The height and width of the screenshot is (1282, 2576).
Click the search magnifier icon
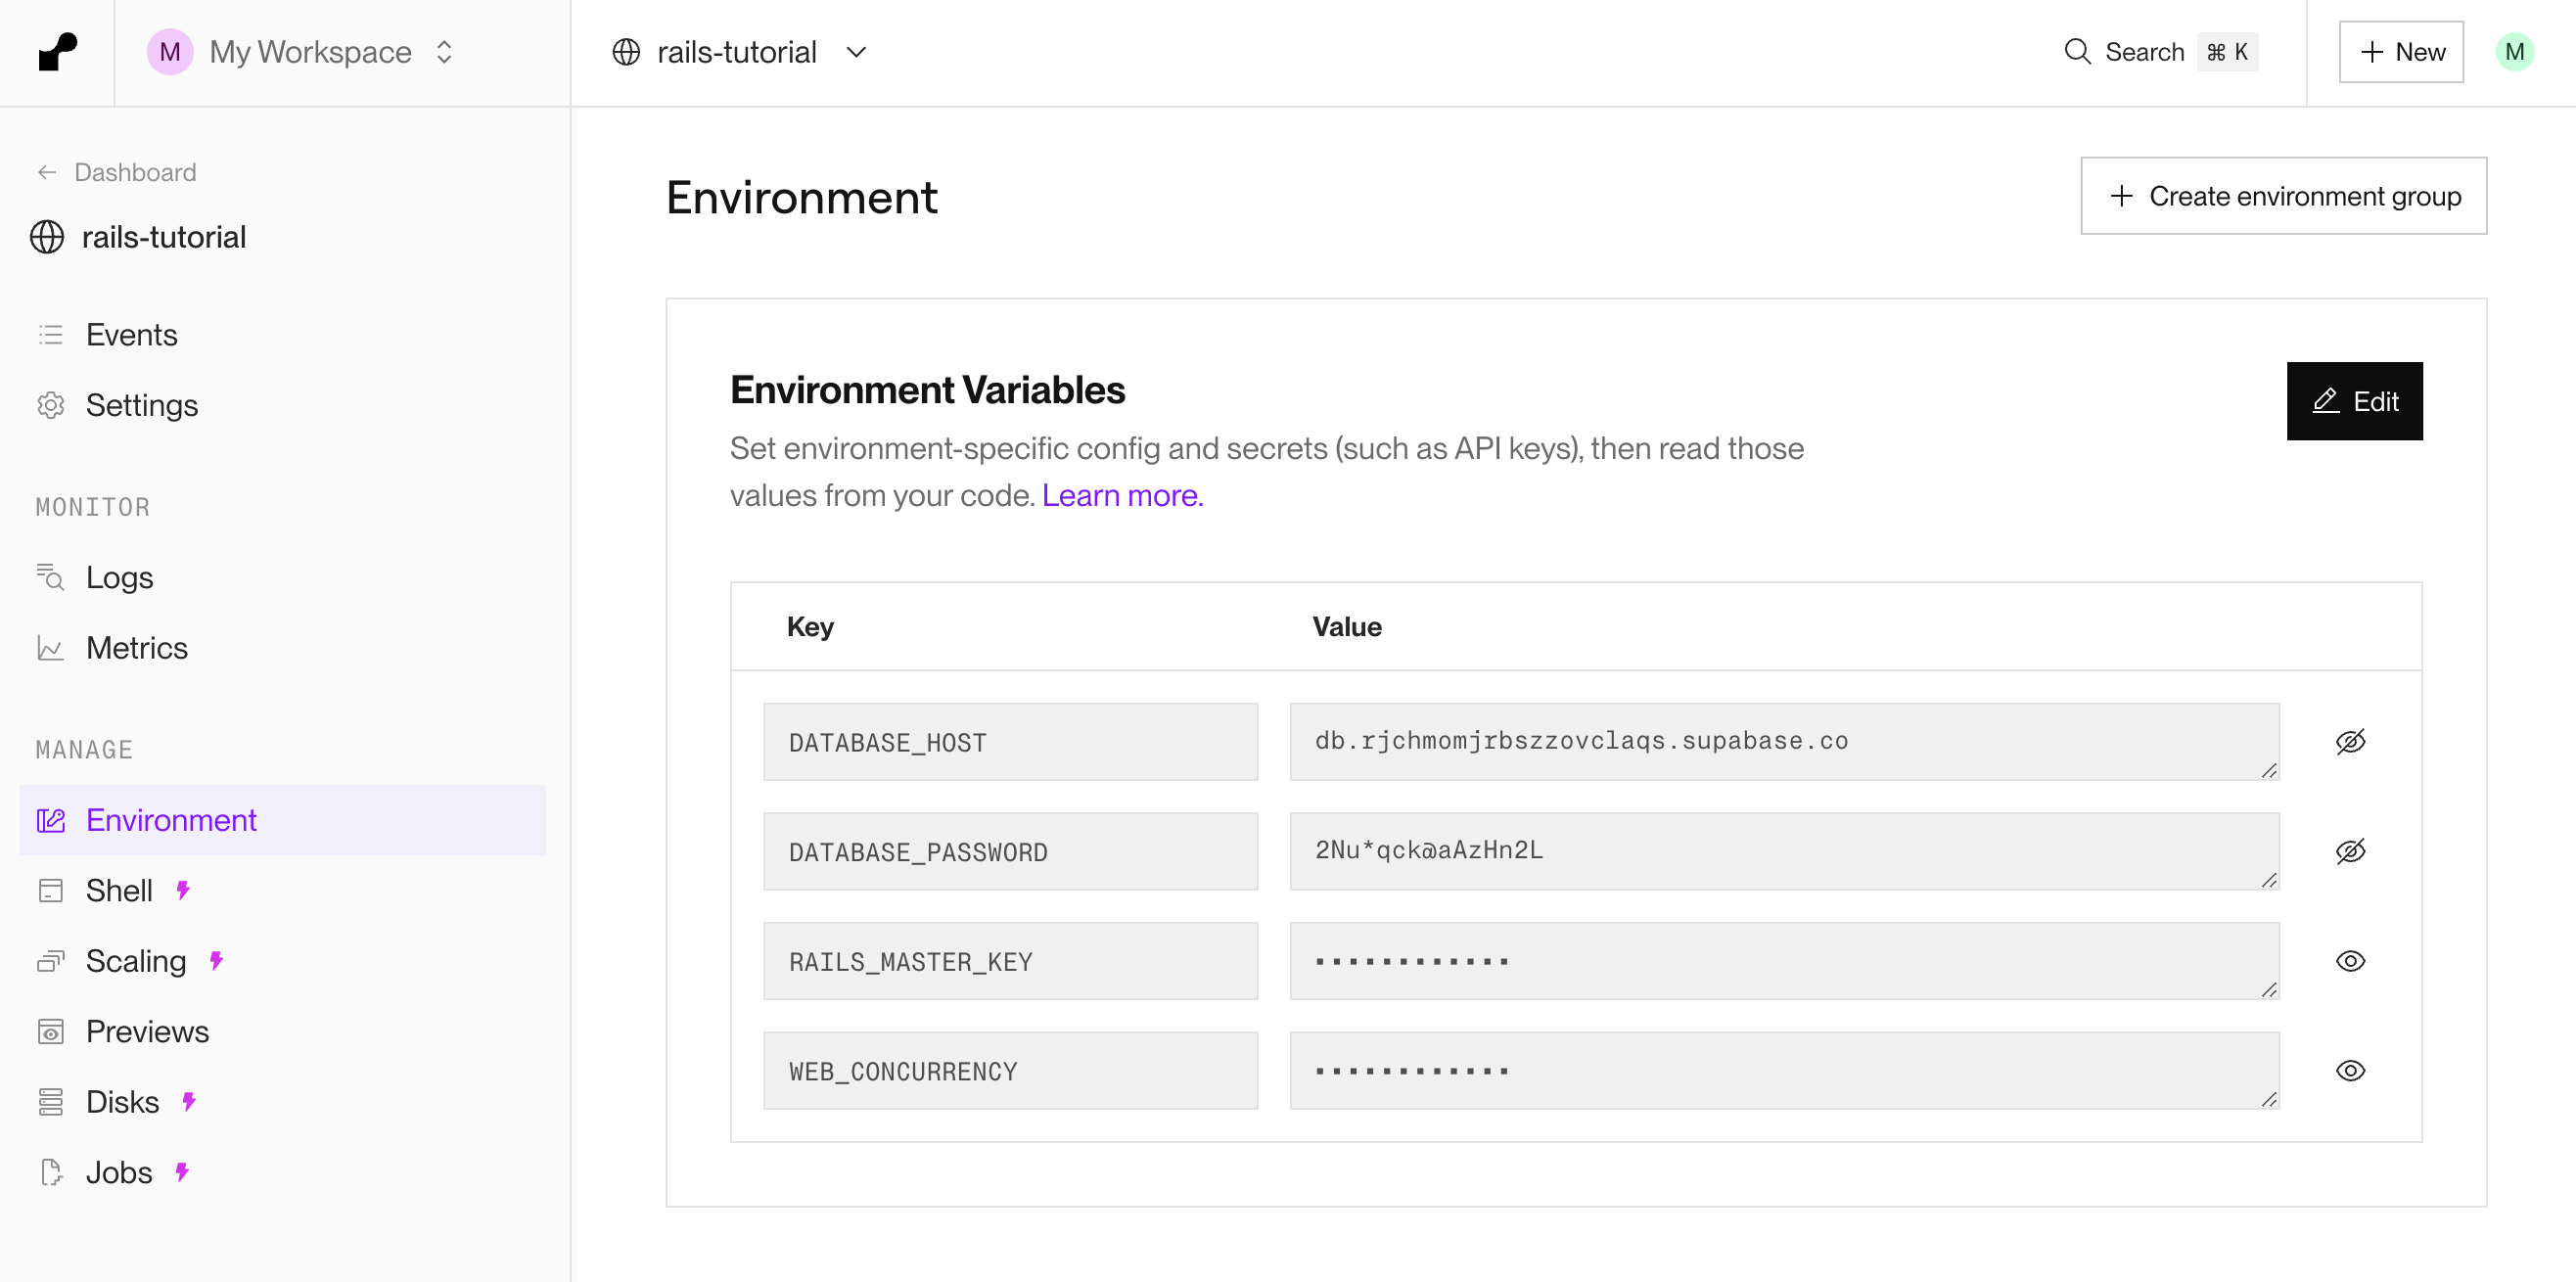click(2077, 52)
